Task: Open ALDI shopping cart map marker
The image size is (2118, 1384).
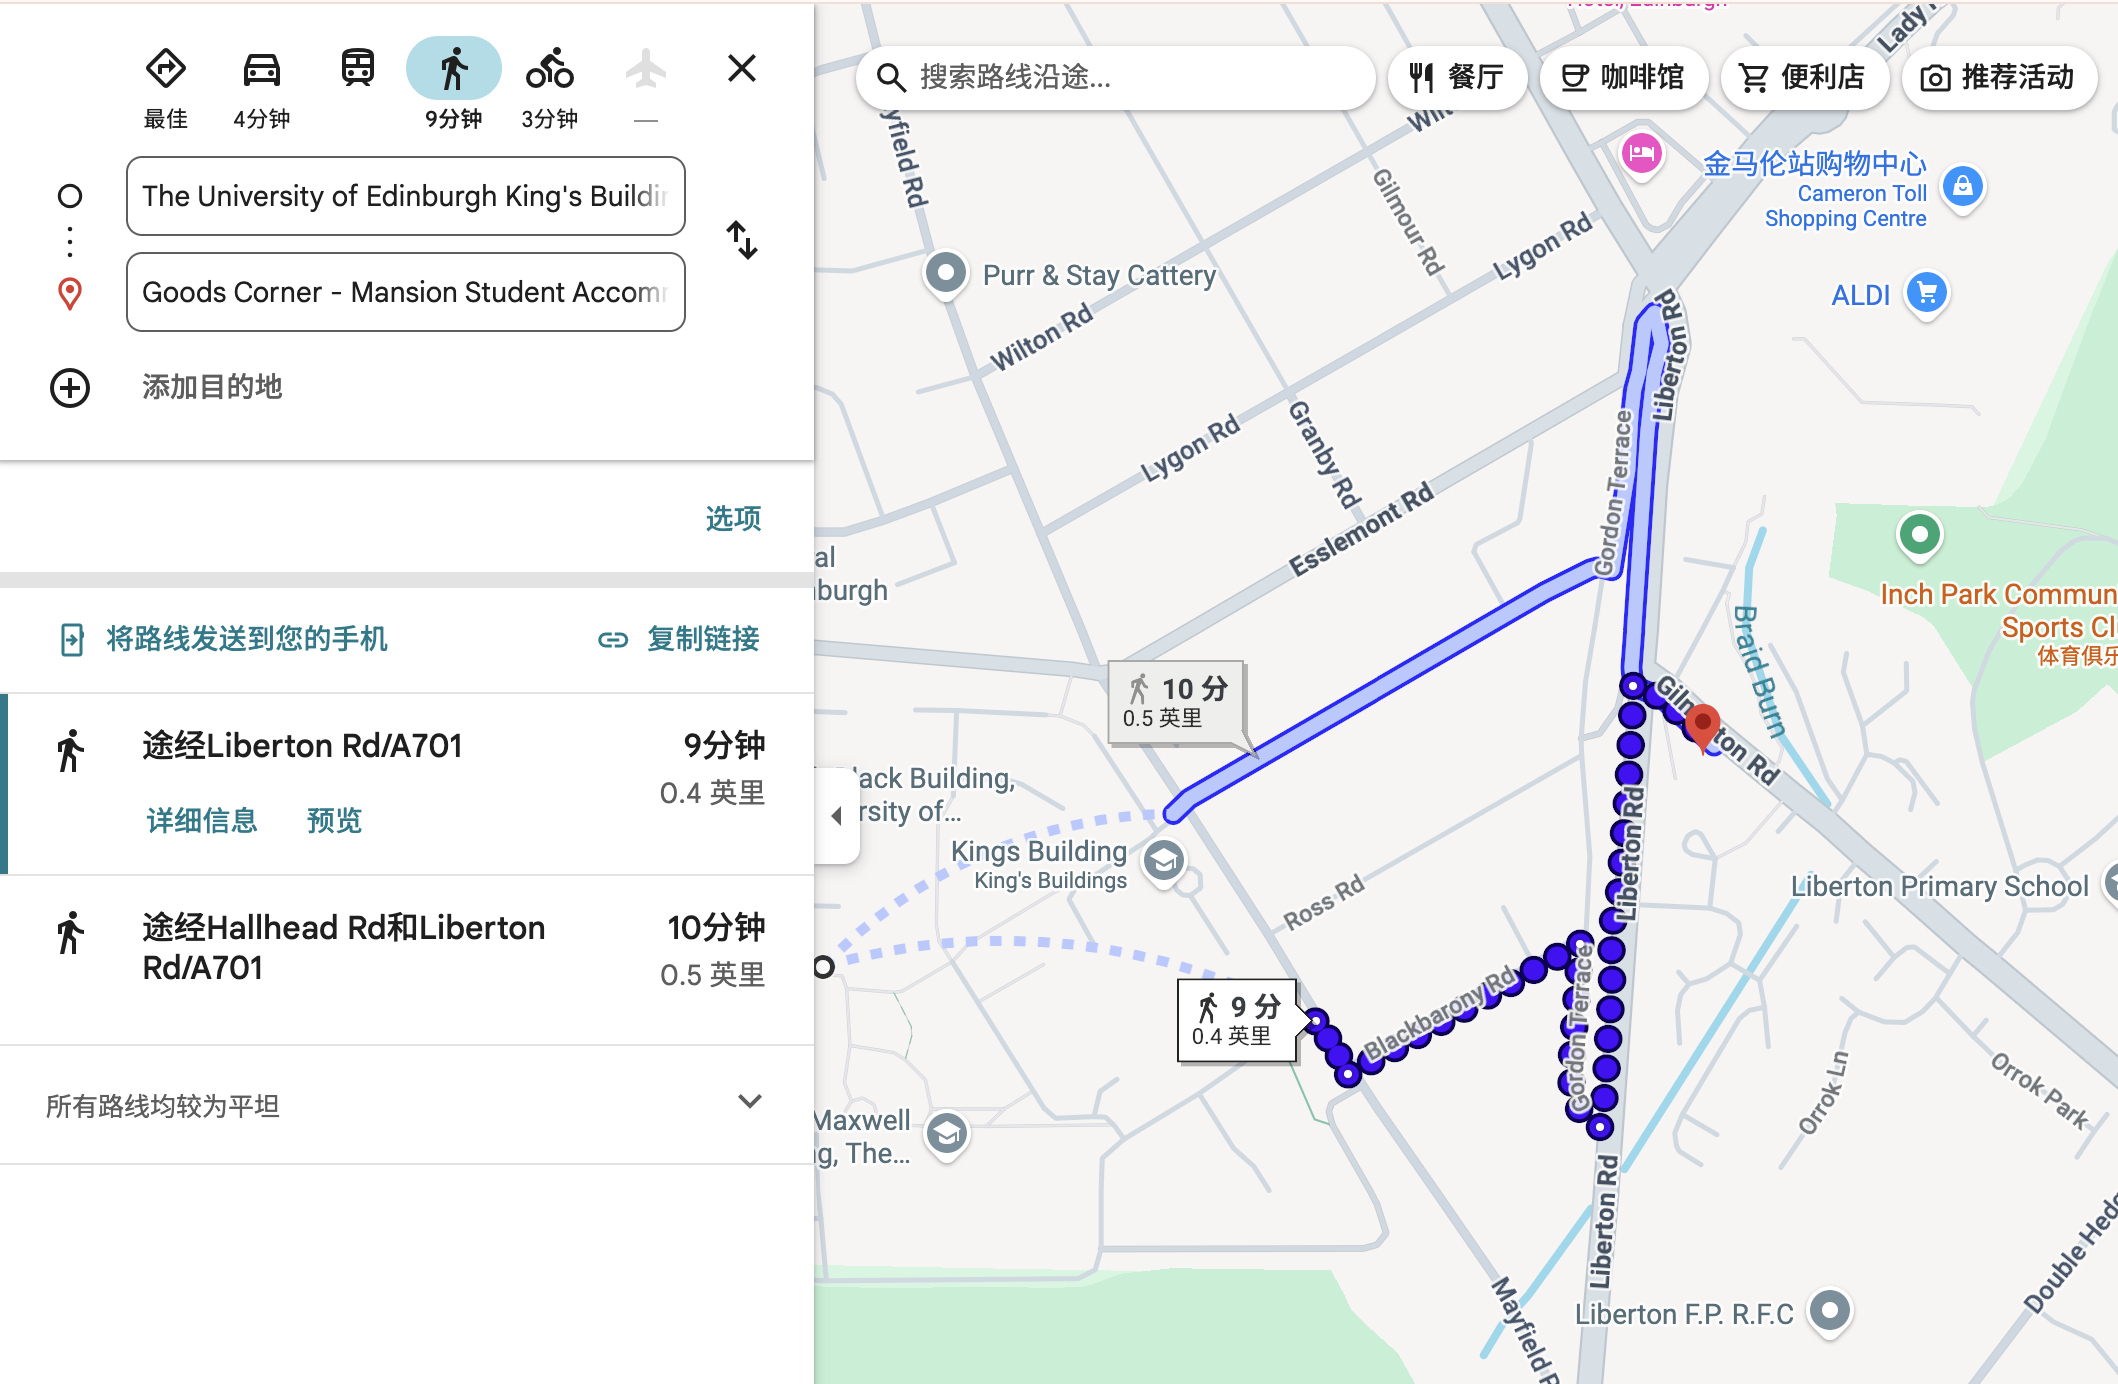Action: click(x=1927, y=294)
